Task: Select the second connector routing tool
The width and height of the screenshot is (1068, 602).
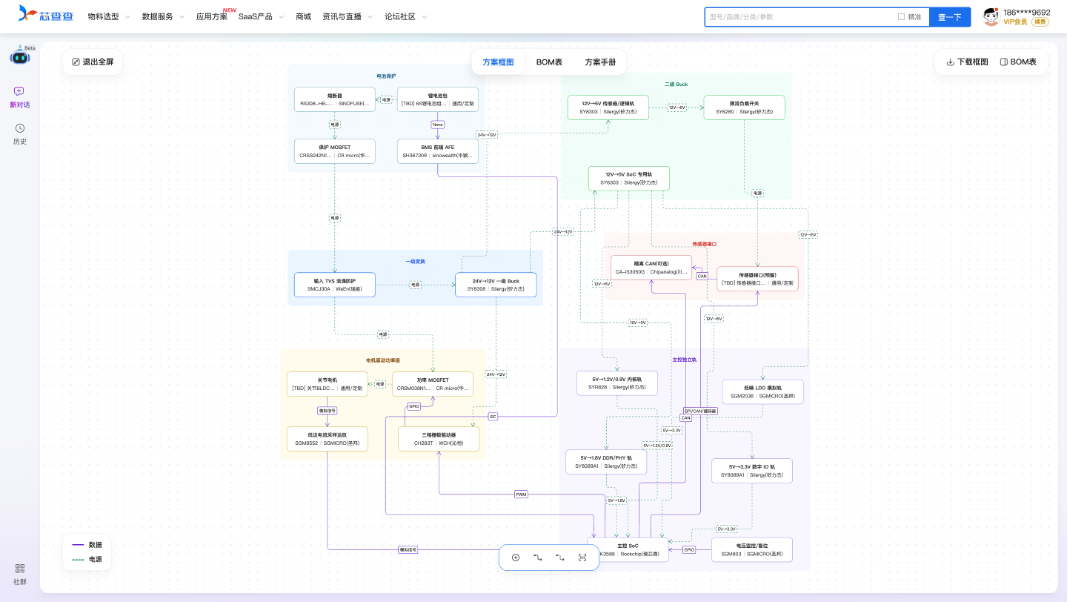Action: pyautogui.click(x=560, y=558)
